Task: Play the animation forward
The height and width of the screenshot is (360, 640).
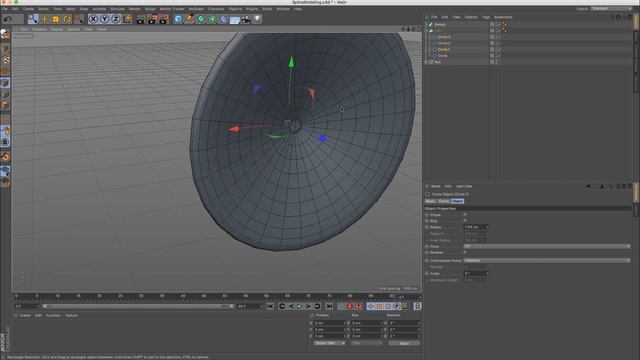Action: (300, 306)
